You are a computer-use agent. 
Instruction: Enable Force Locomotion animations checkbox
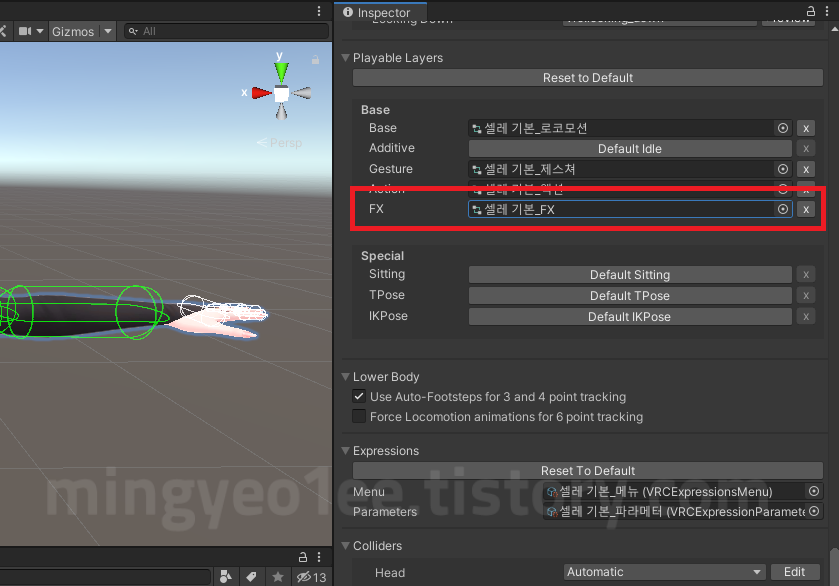pos(359,416)
